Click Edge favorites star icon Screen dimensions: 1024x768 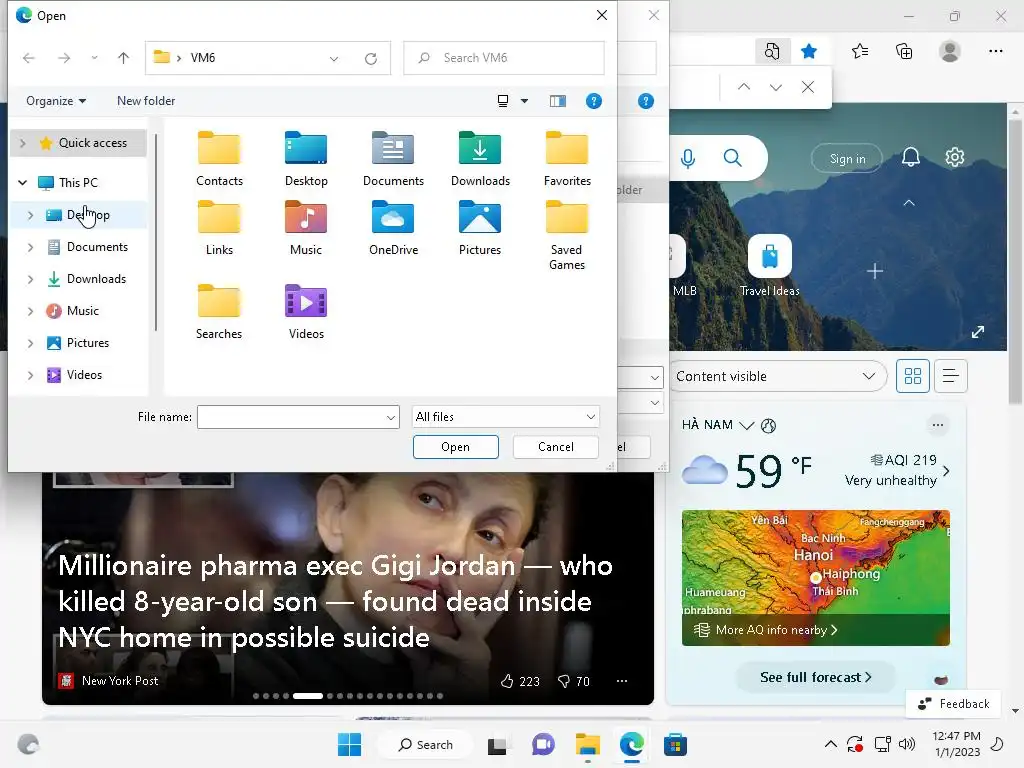tap(808, 51)
